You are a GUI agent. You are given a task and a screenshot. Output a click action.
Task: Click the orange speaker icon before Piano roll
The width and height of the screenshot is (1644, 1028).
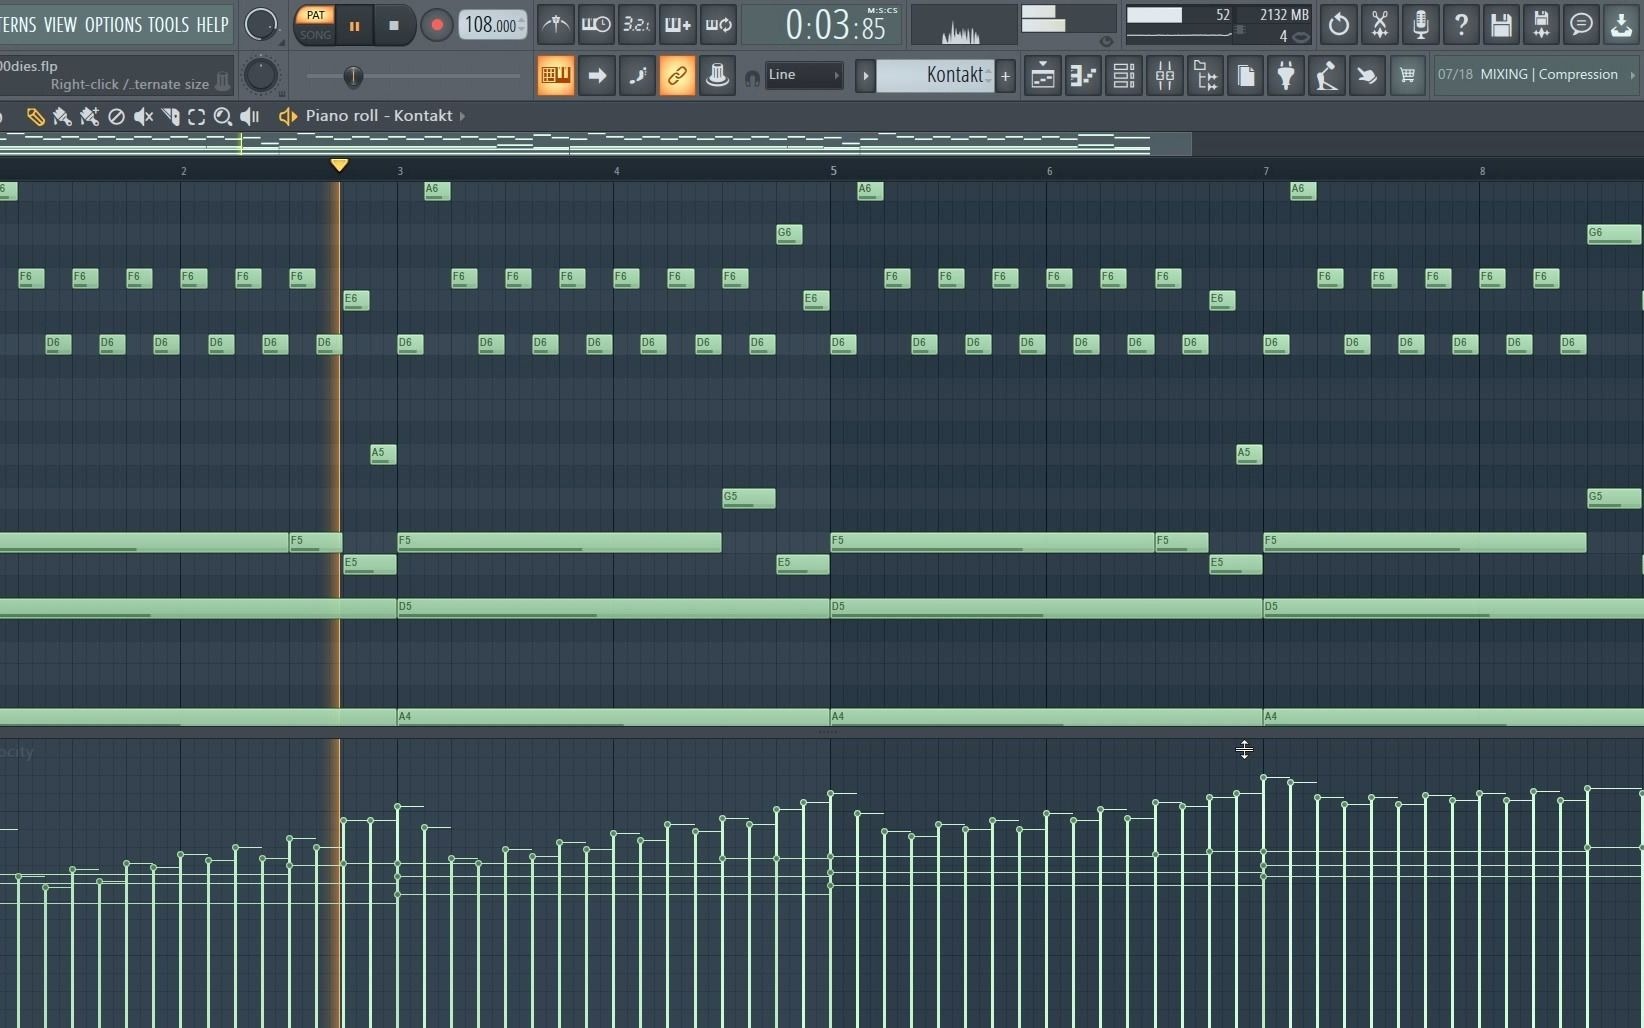[288, 116]
